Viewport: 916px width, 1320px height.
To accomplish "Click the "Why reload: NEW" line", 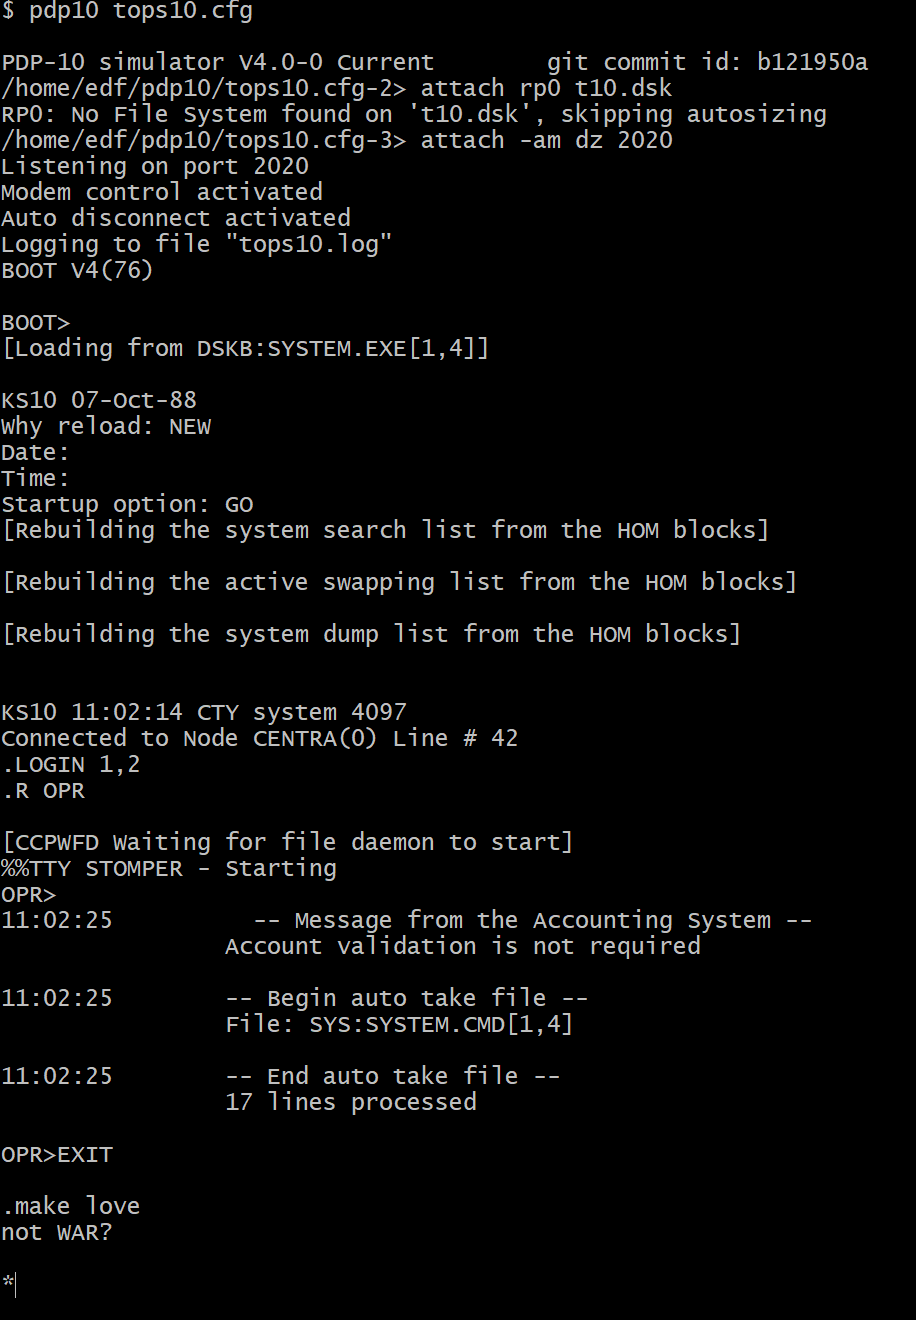I will pos(106,427).
